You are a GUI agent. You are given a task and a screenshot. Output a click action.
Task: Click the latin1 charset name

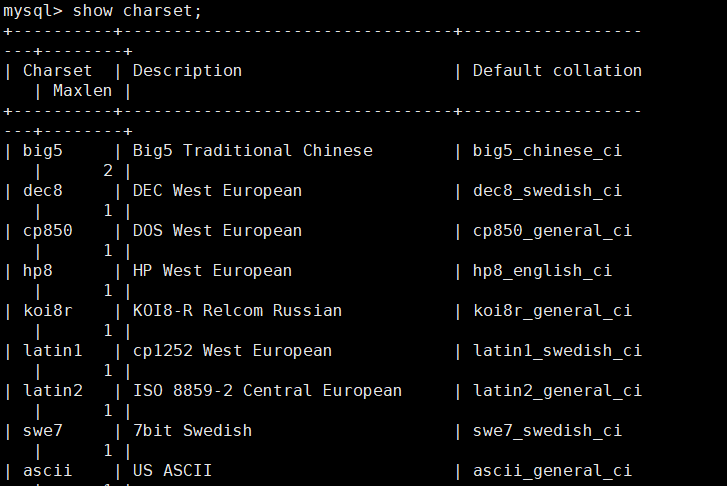pos(52,351)
